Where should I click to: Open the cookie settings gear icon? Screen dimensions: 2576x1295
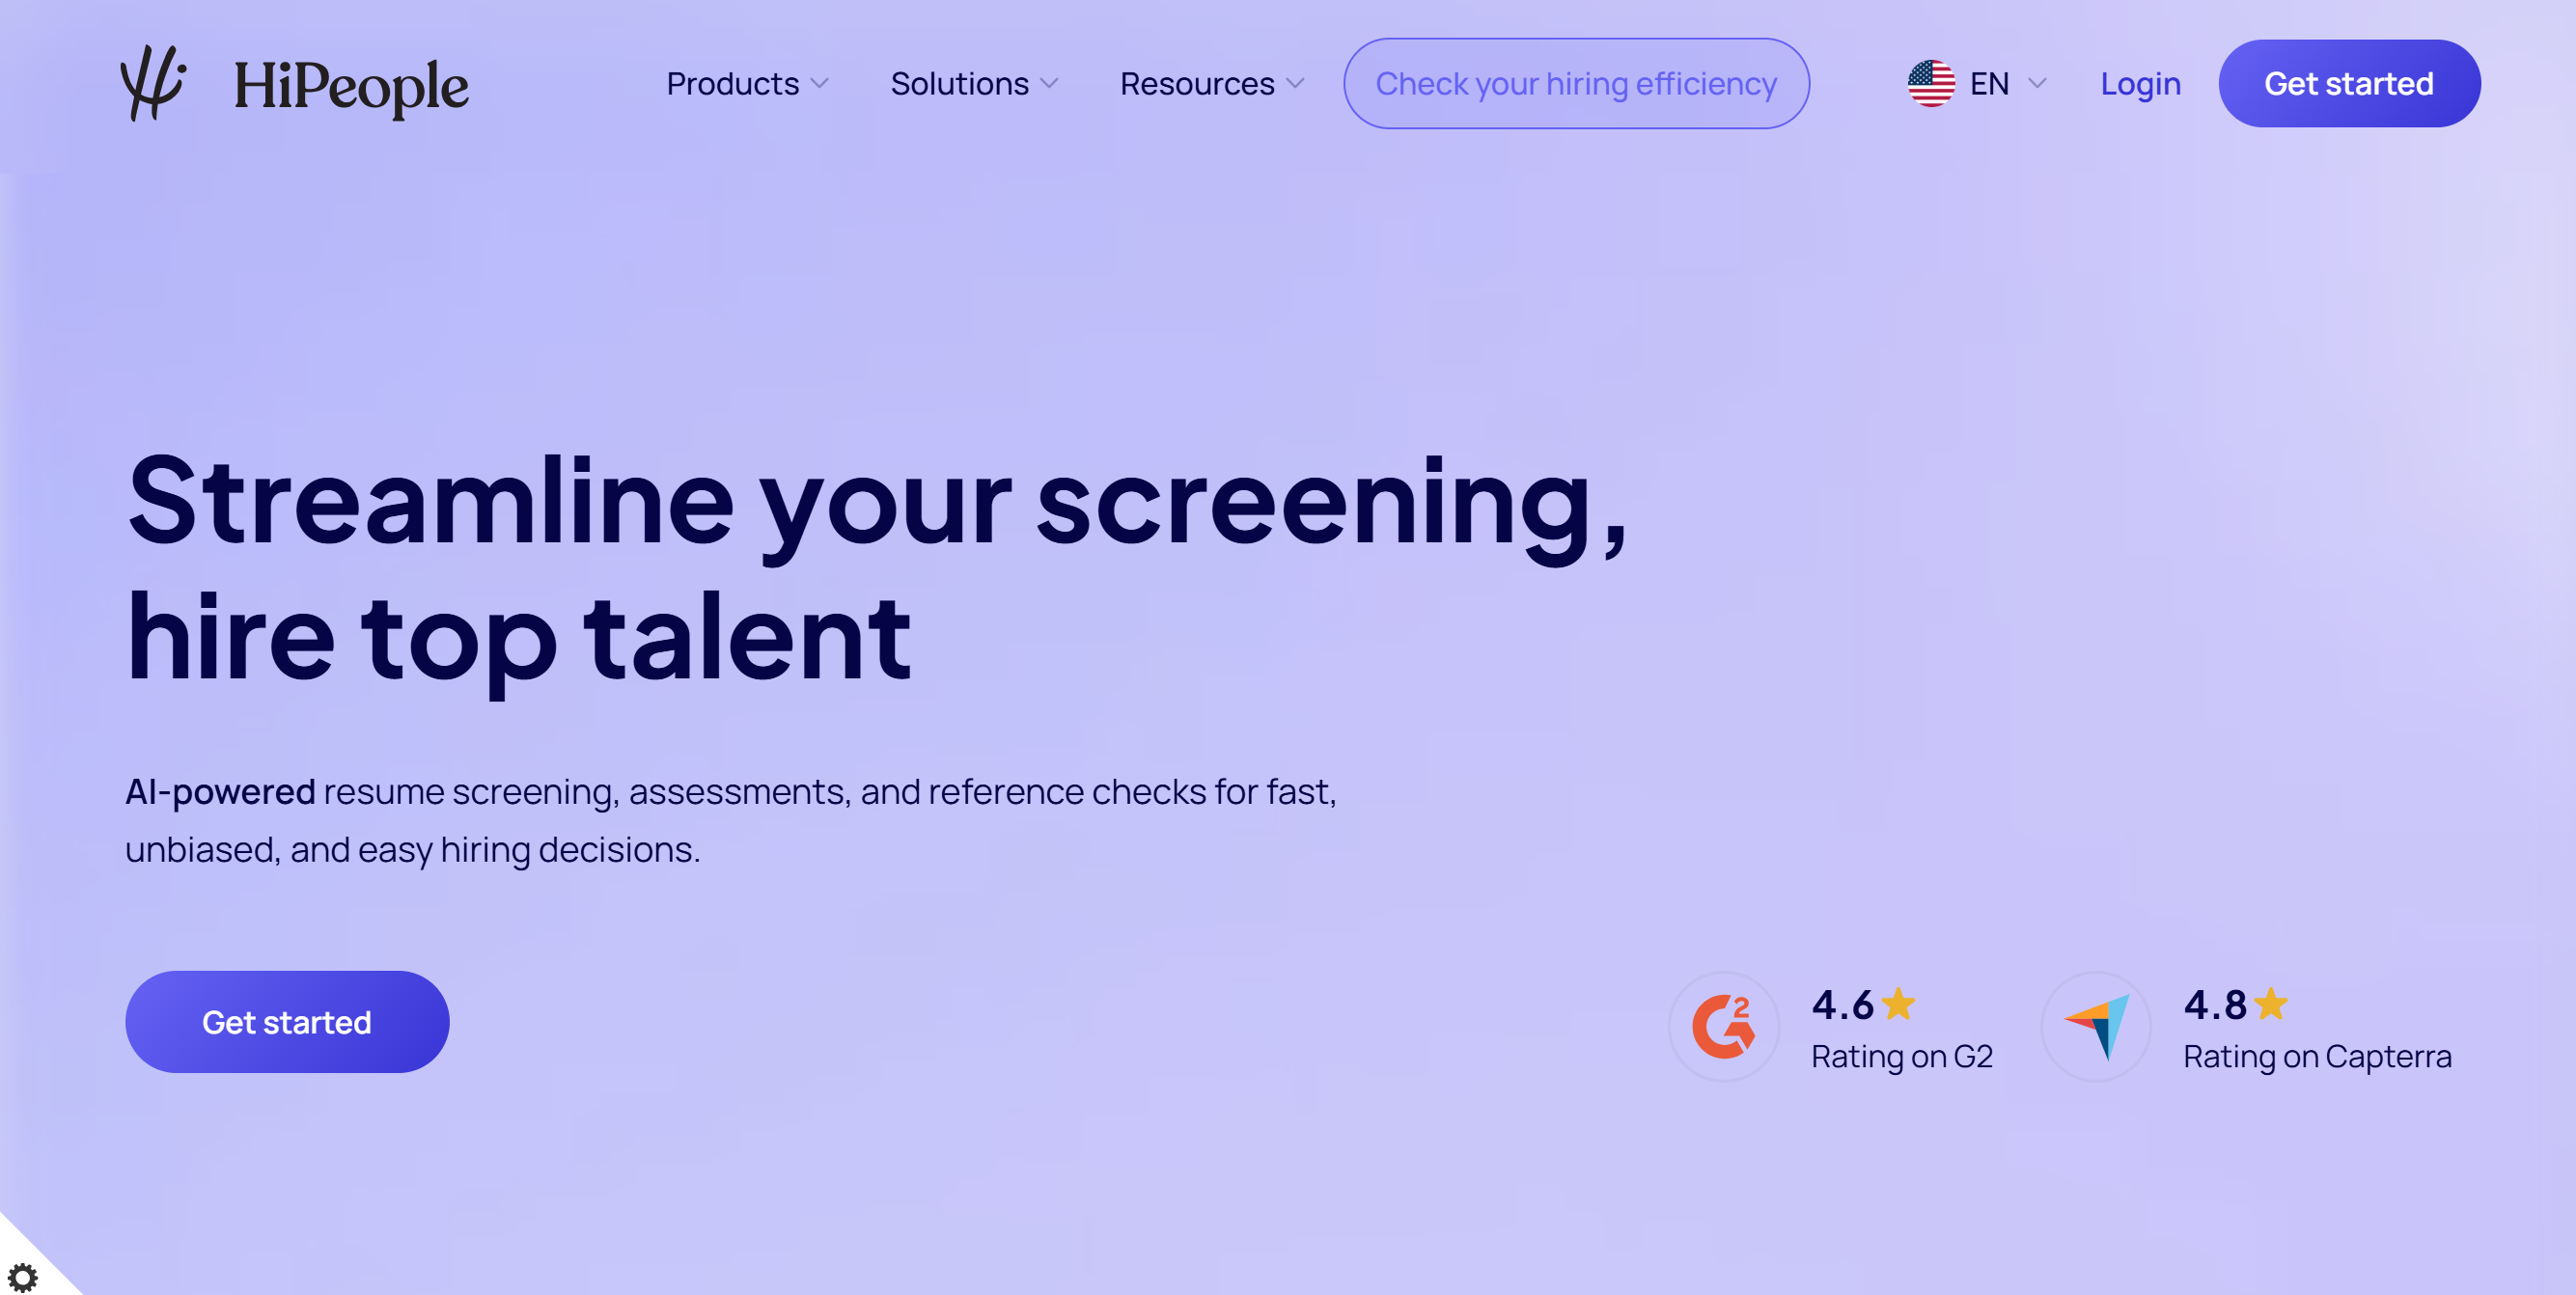coord(22,1276)
